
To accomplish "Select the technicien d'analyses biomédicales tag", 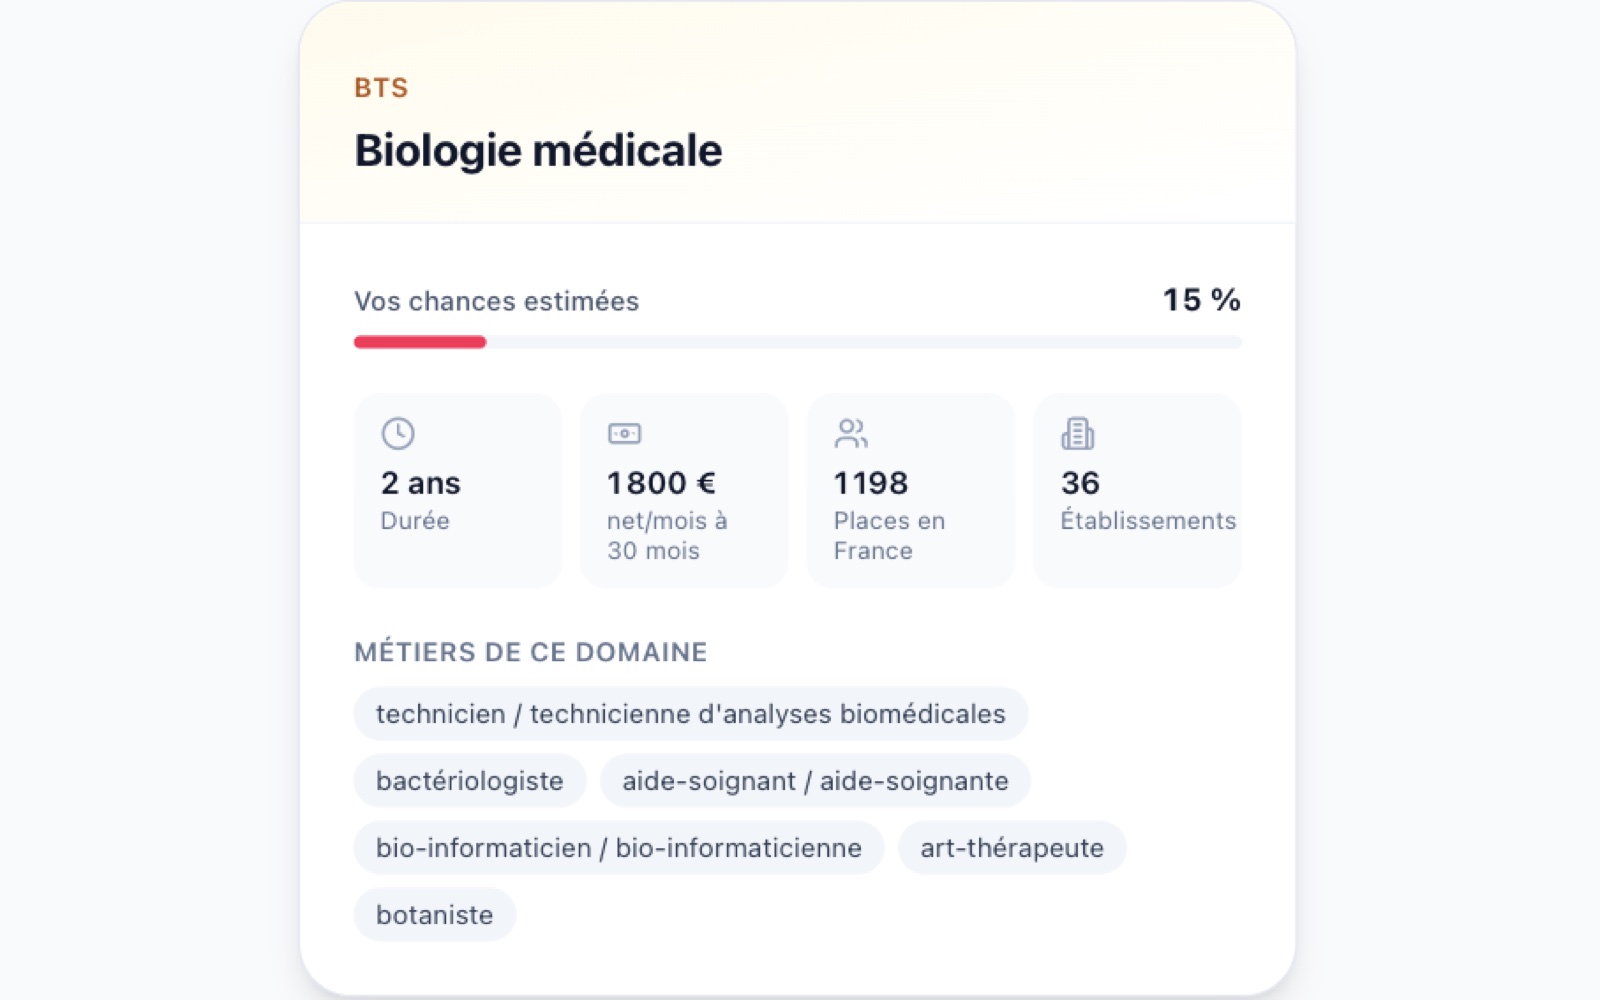I will [691, 714].
